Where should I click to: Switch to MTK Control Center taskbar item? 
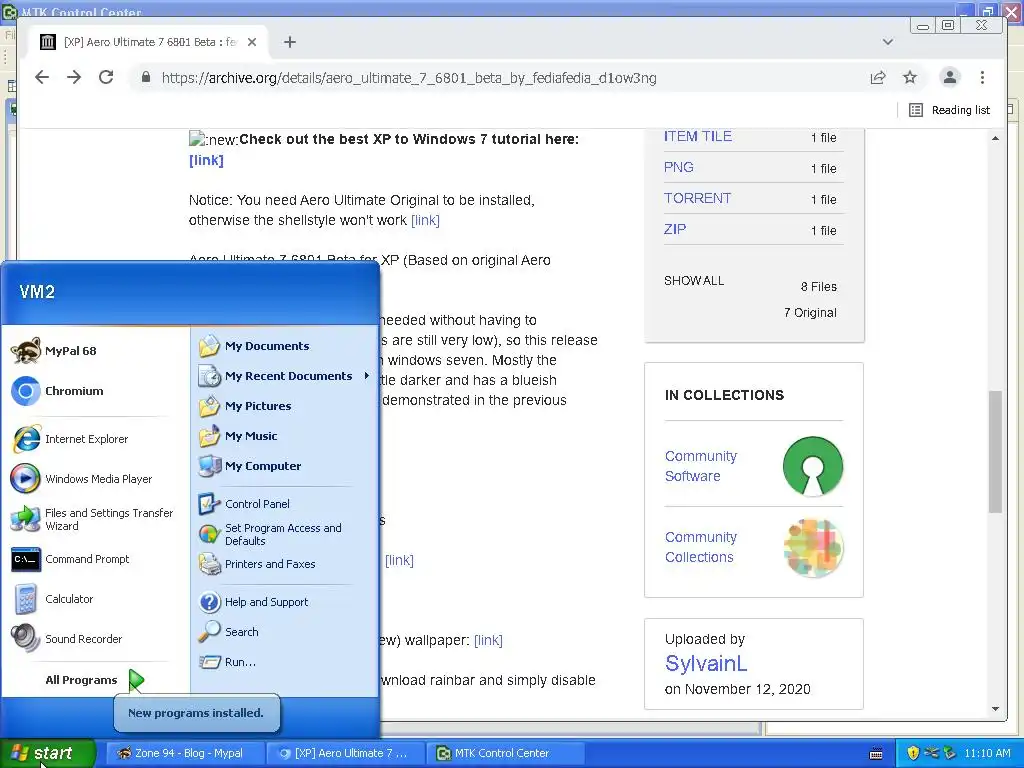(505, 753)
